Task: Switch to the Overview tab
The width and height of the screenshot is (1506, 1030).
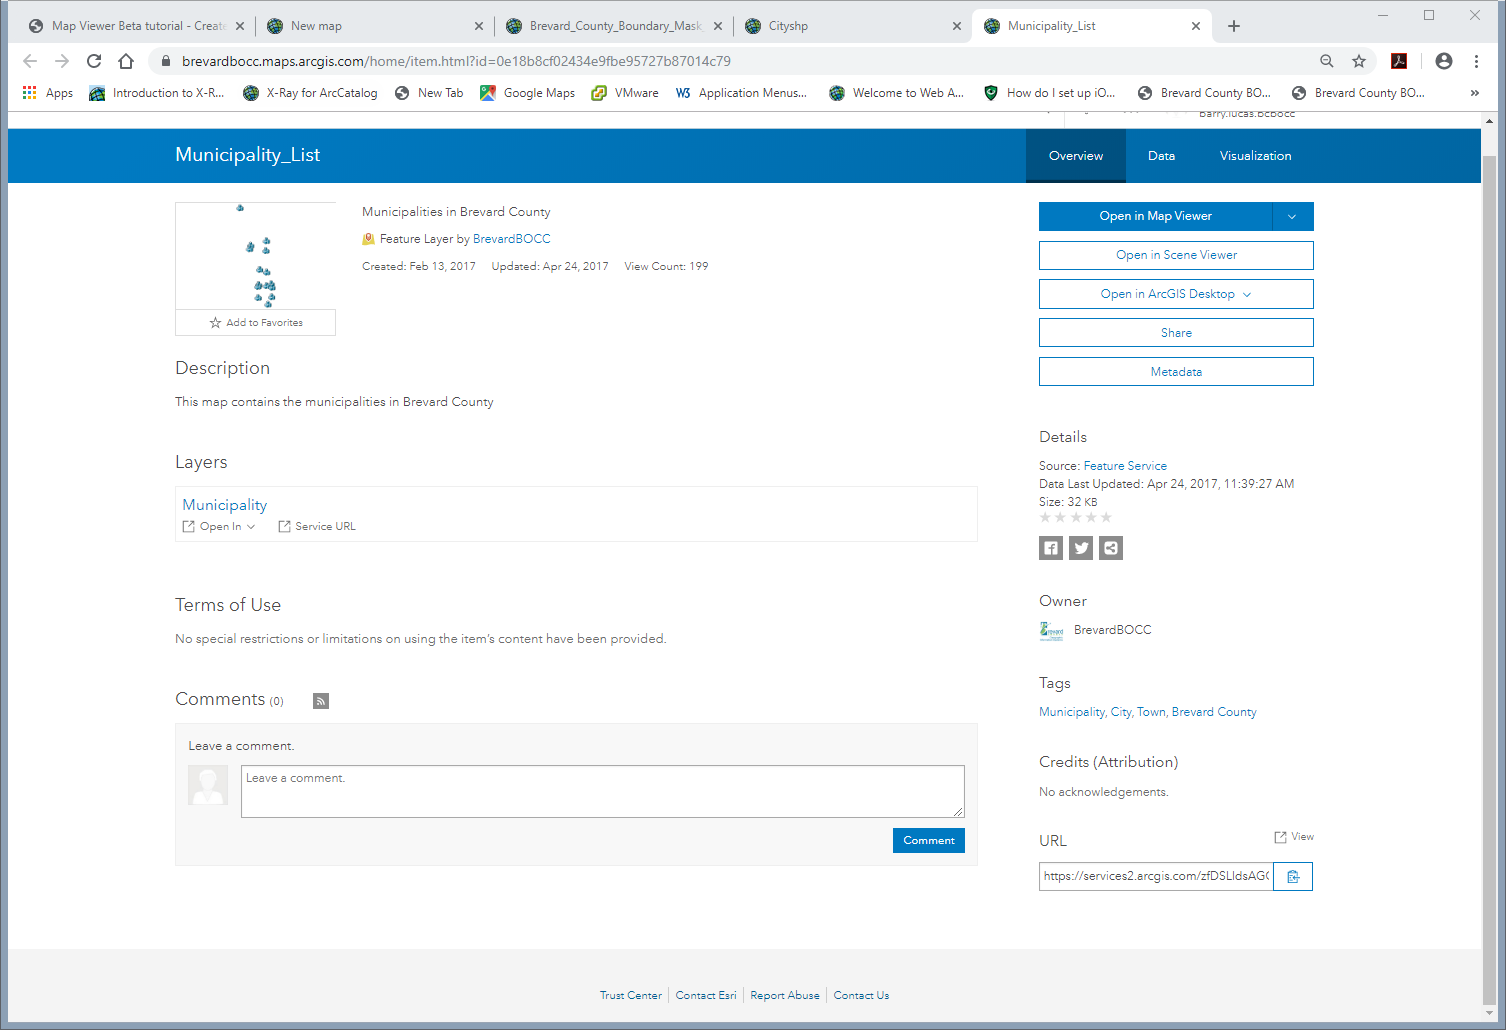Action: tap(1076, 156)
